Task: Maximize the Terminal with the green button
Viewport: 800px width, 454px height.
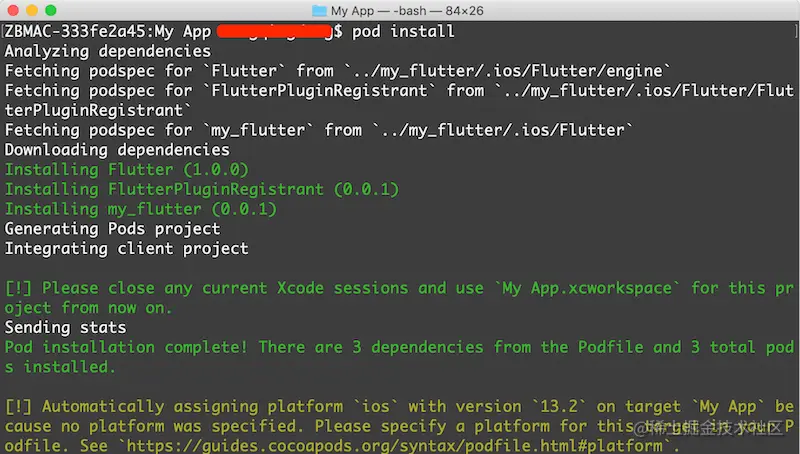Action: pyautogui.click(x=51, y=10)
